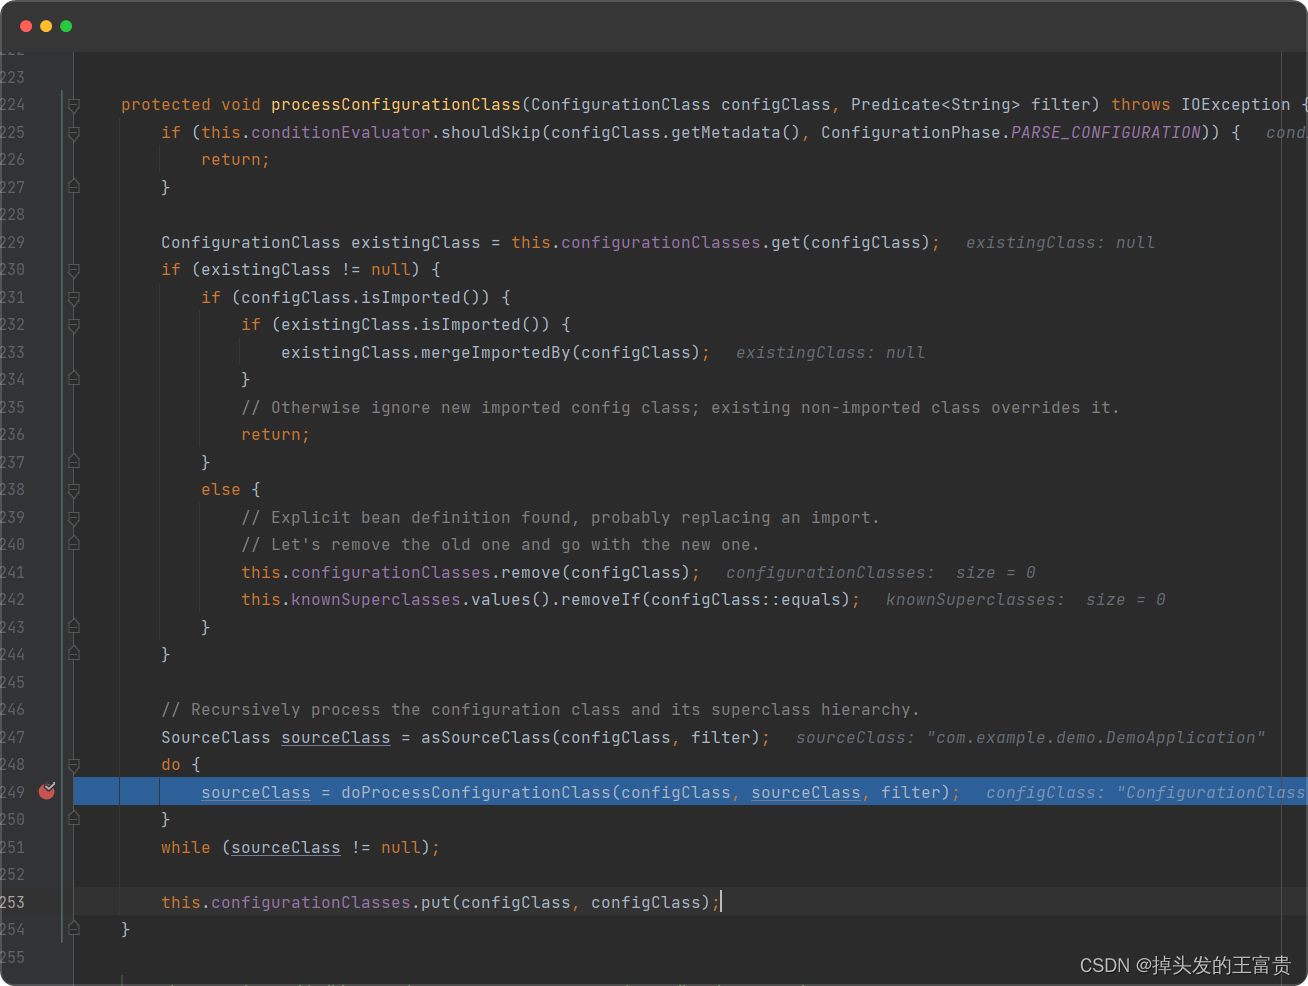Fold the if (configClass.isImported()) block
The image size is (1308, 986).
(x=74, y=298)
